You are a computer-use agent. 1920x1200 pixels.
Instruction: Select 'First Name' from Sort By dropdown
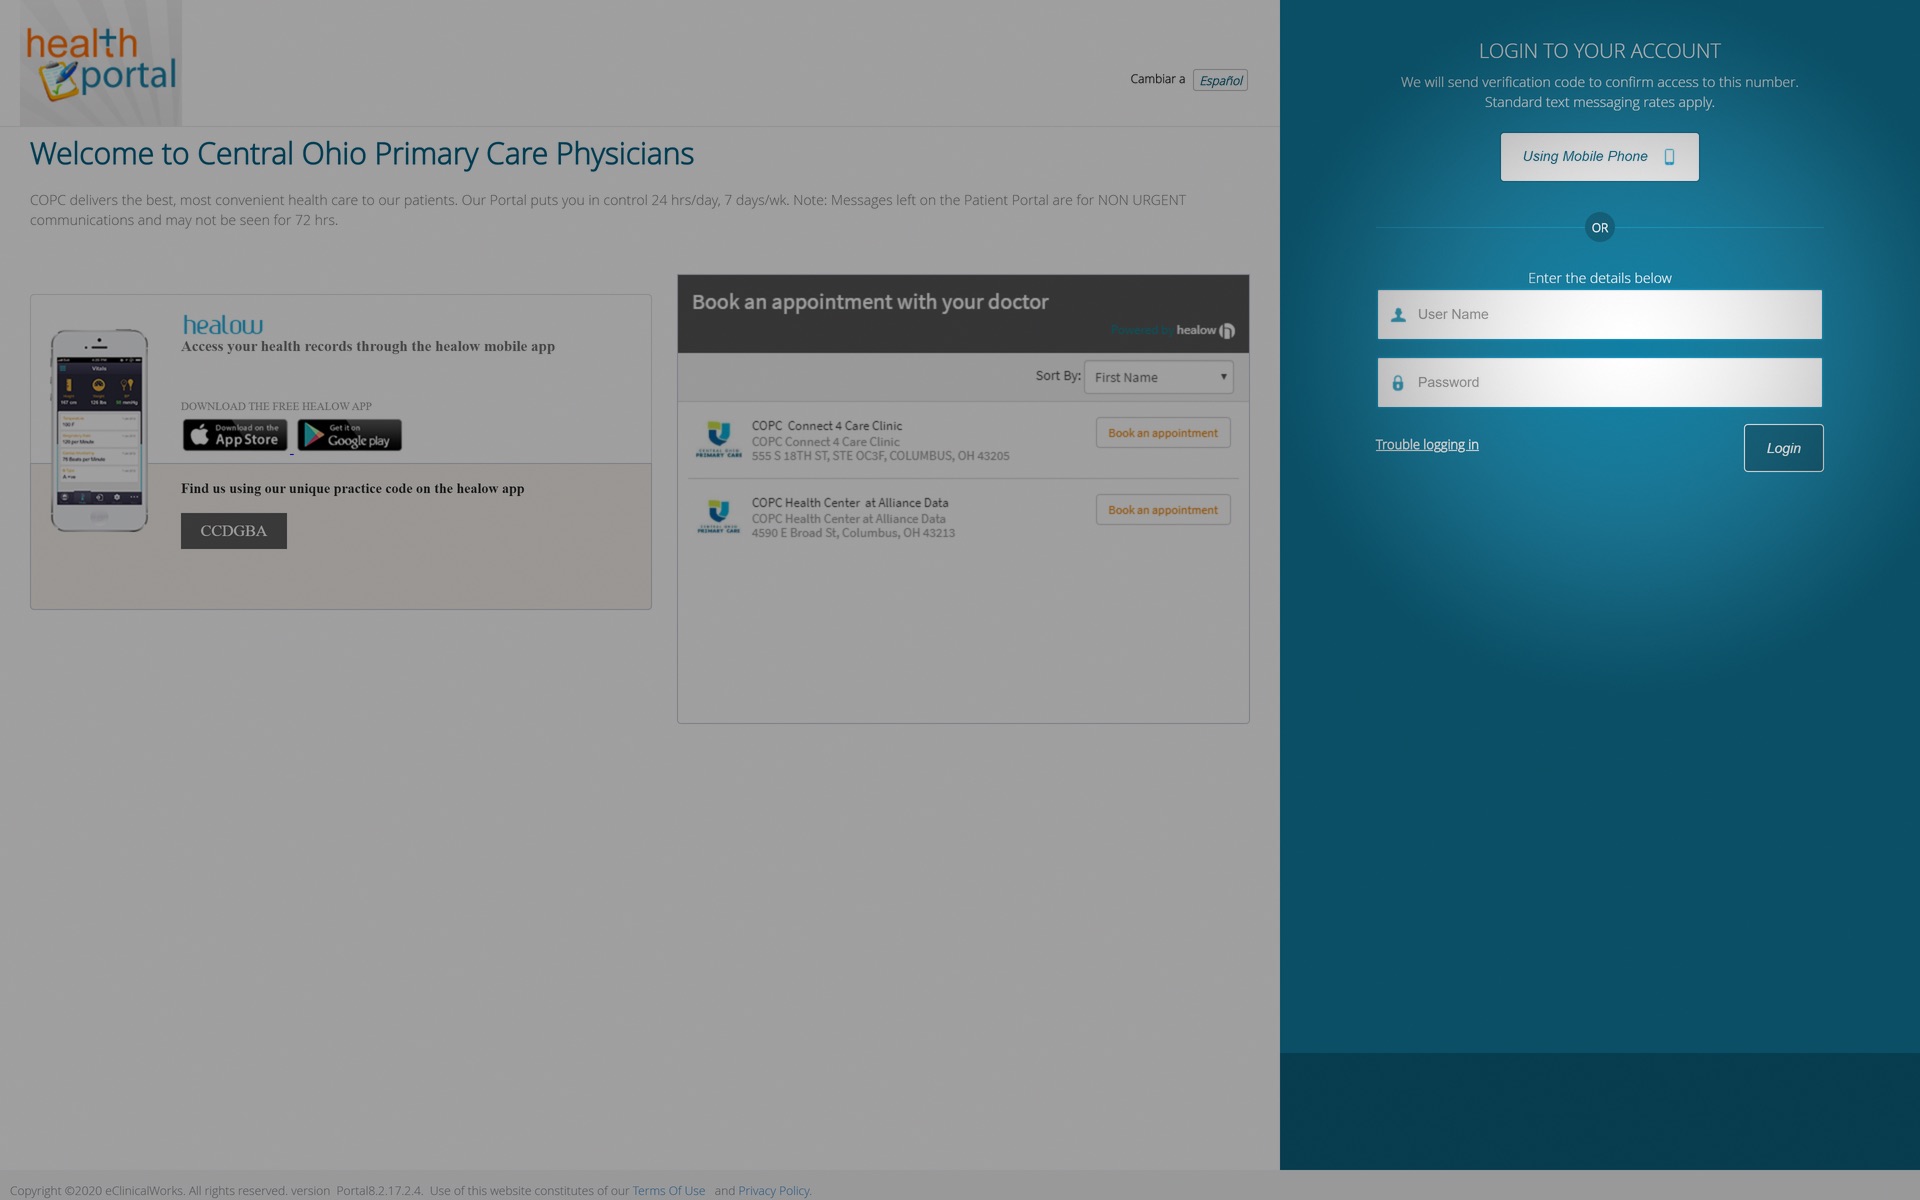click(1157, 376)
